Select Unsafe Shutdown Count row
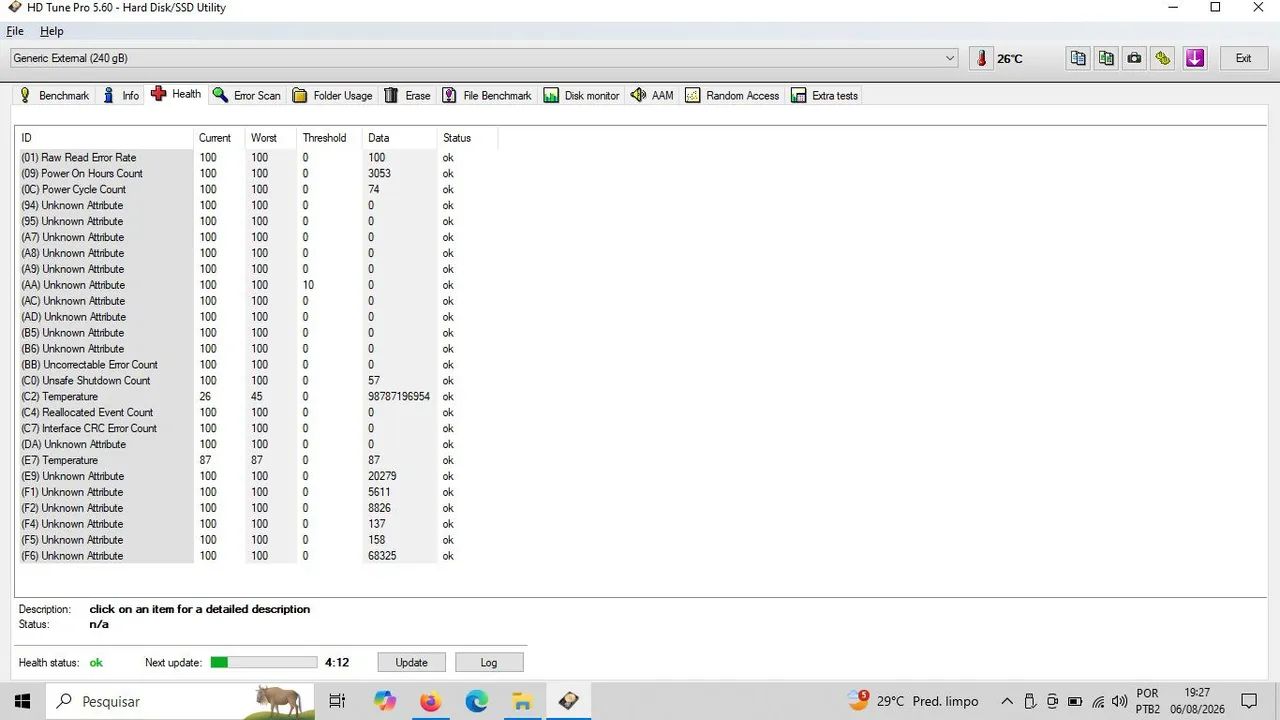1280x720 pixels. (x=257, y=380)
